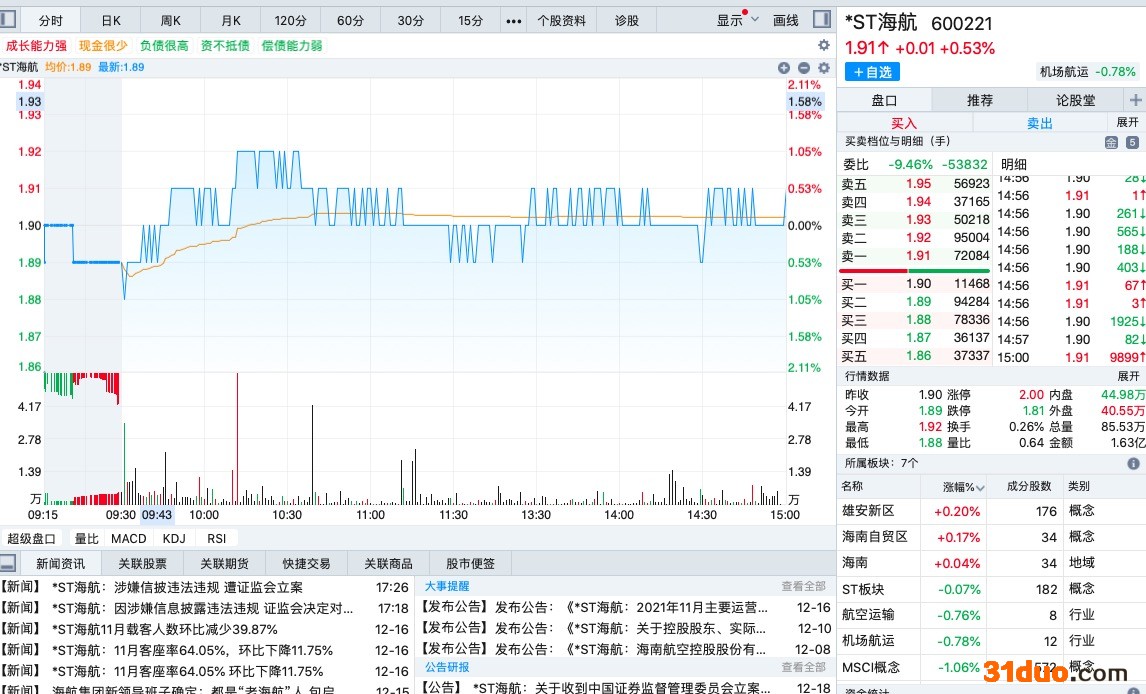点击「买入」切换查看买入档位

pyautogui.click(x=903, y=123)
